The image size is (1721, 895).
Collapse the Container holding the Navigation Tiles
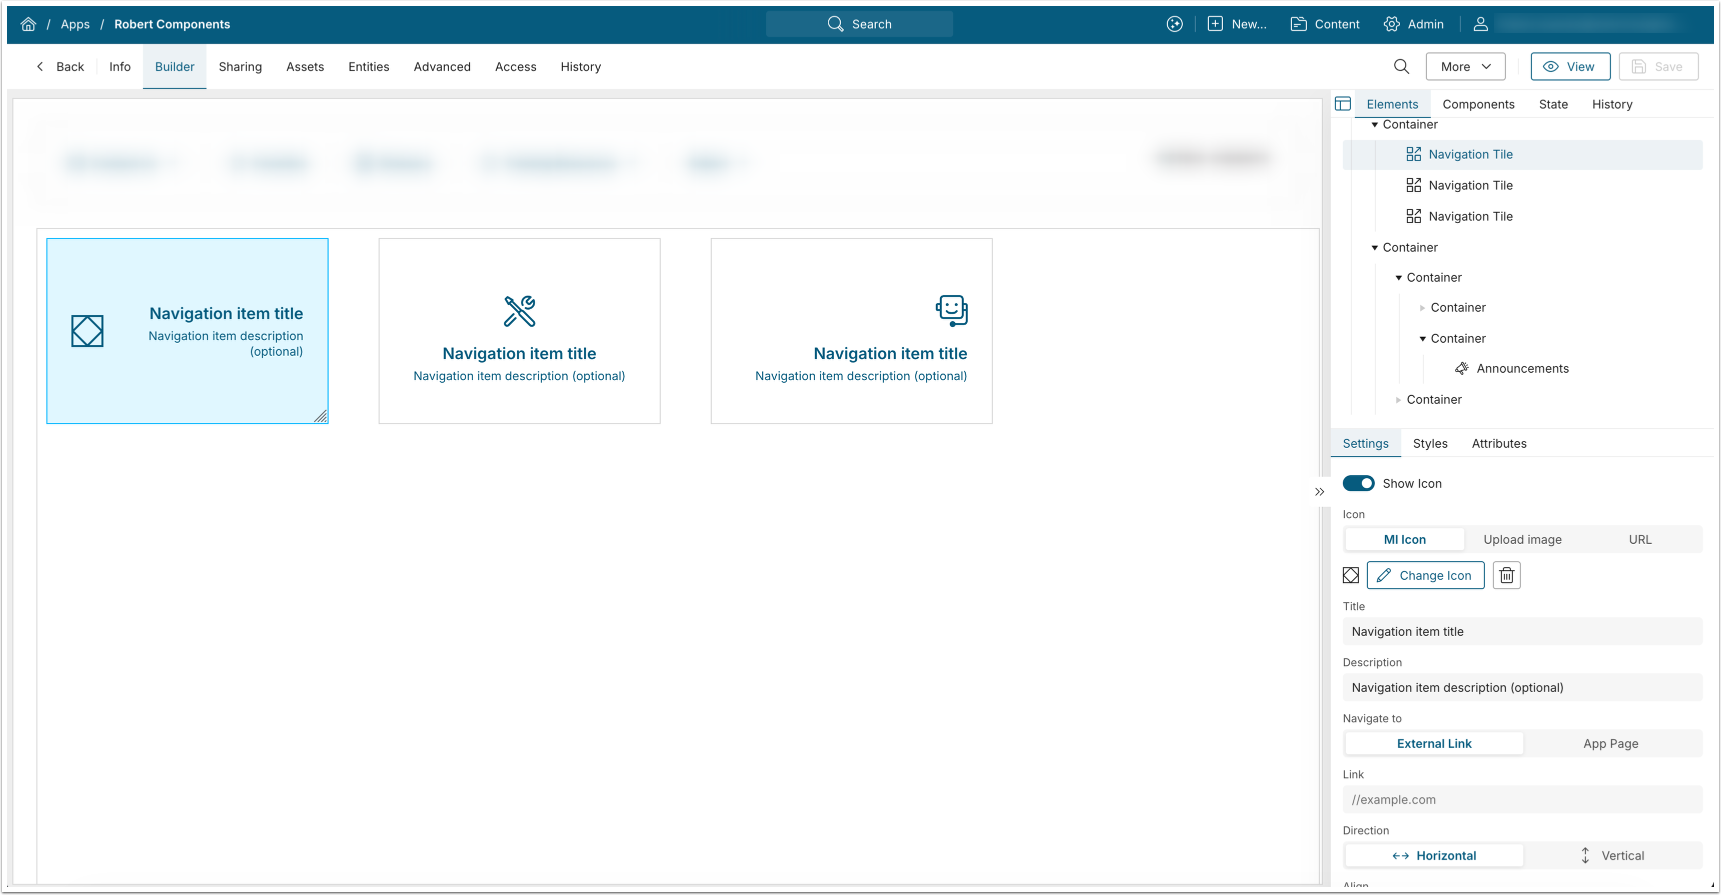click(1375, 125)
